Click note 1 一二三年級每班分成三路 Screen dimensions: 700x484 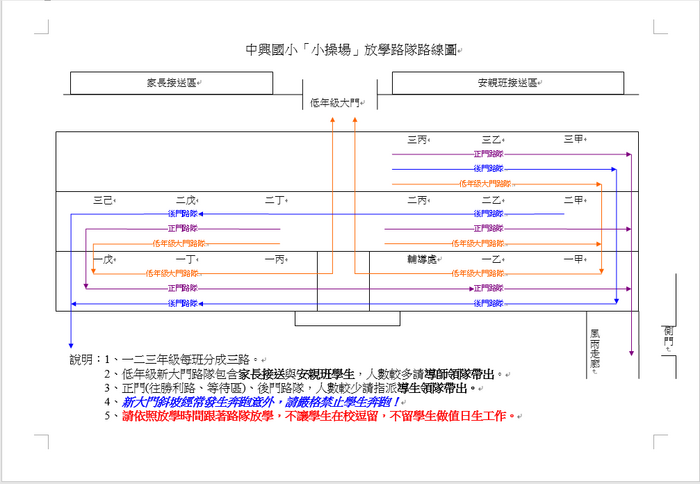point(182,359)
